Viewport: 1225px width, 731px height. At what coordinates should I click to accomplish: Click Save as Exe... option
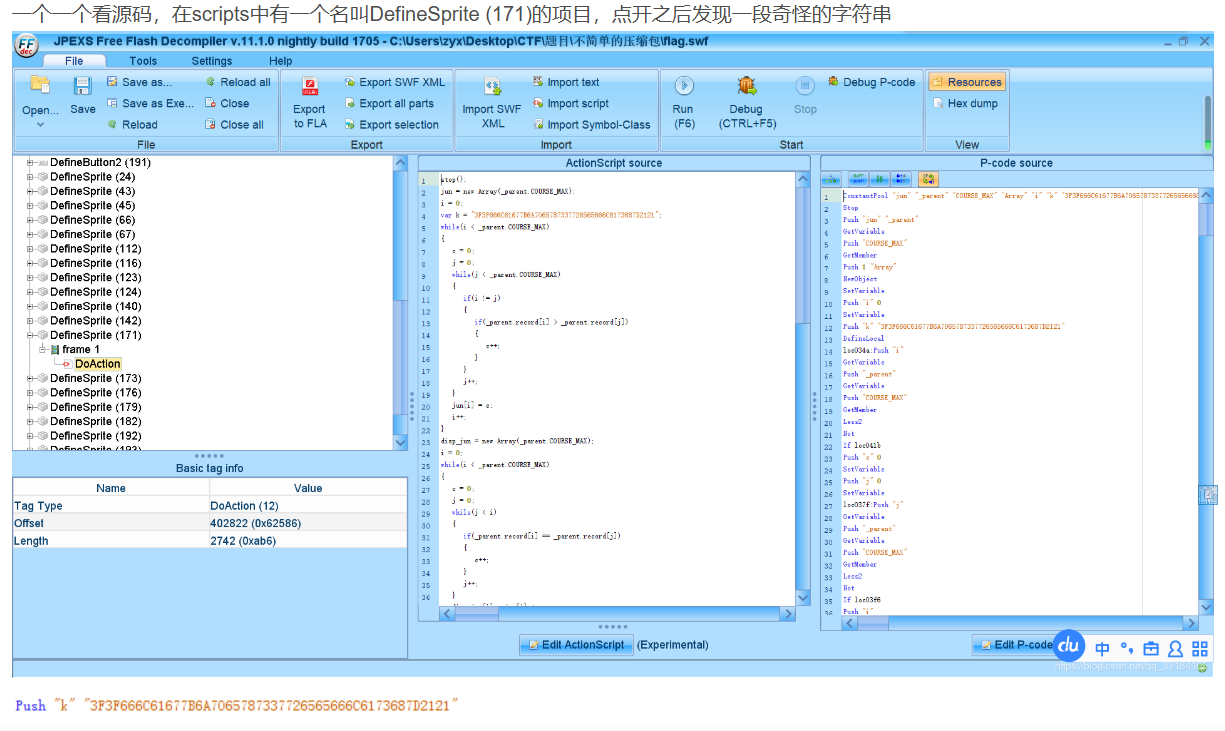pyautogui.click(x=150, y=103)
